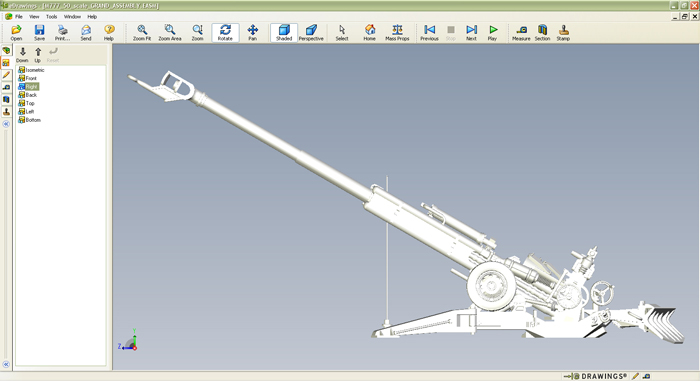Toggle Shaded display mode
This screenshot has width=700, height=381.
[284, 33]
